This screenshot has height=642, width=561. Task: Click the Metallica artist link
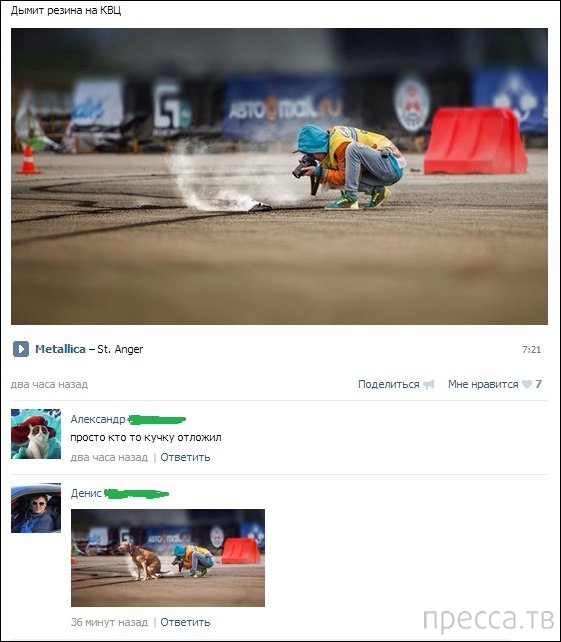tap(60, 349)
